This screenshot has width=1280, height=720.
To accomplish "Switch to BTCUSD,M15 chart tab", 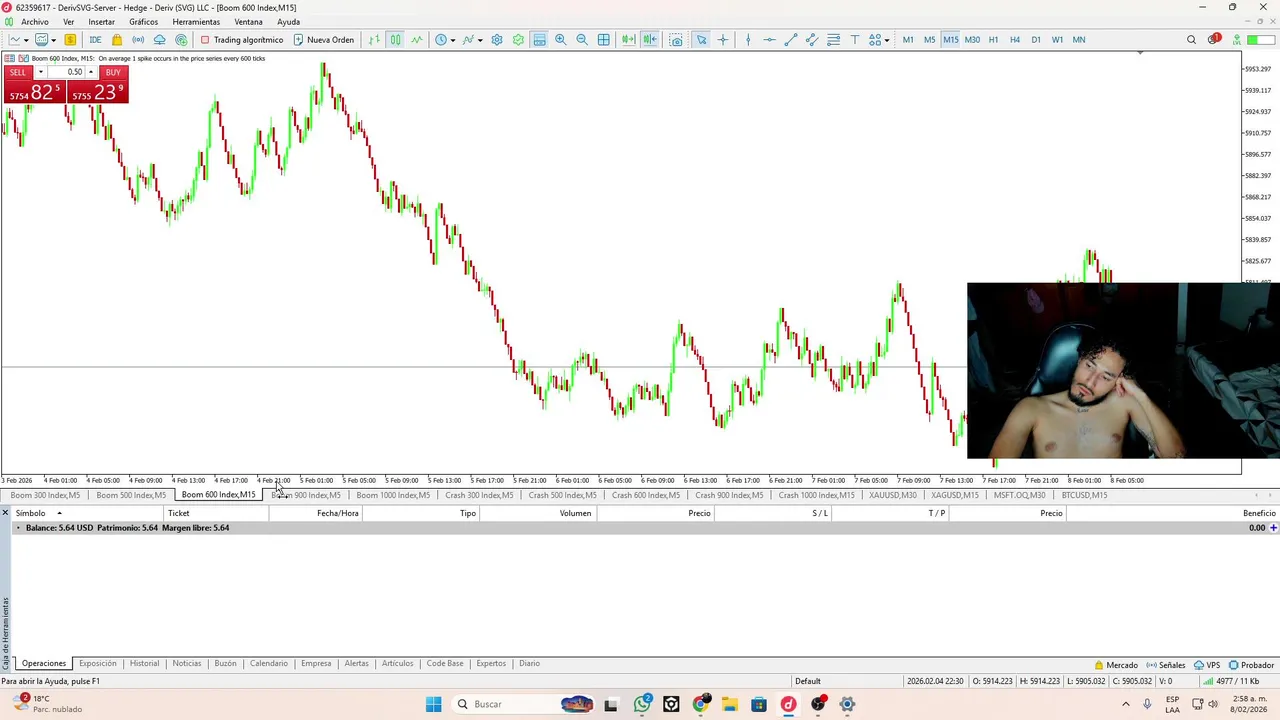I will 1084,495.
